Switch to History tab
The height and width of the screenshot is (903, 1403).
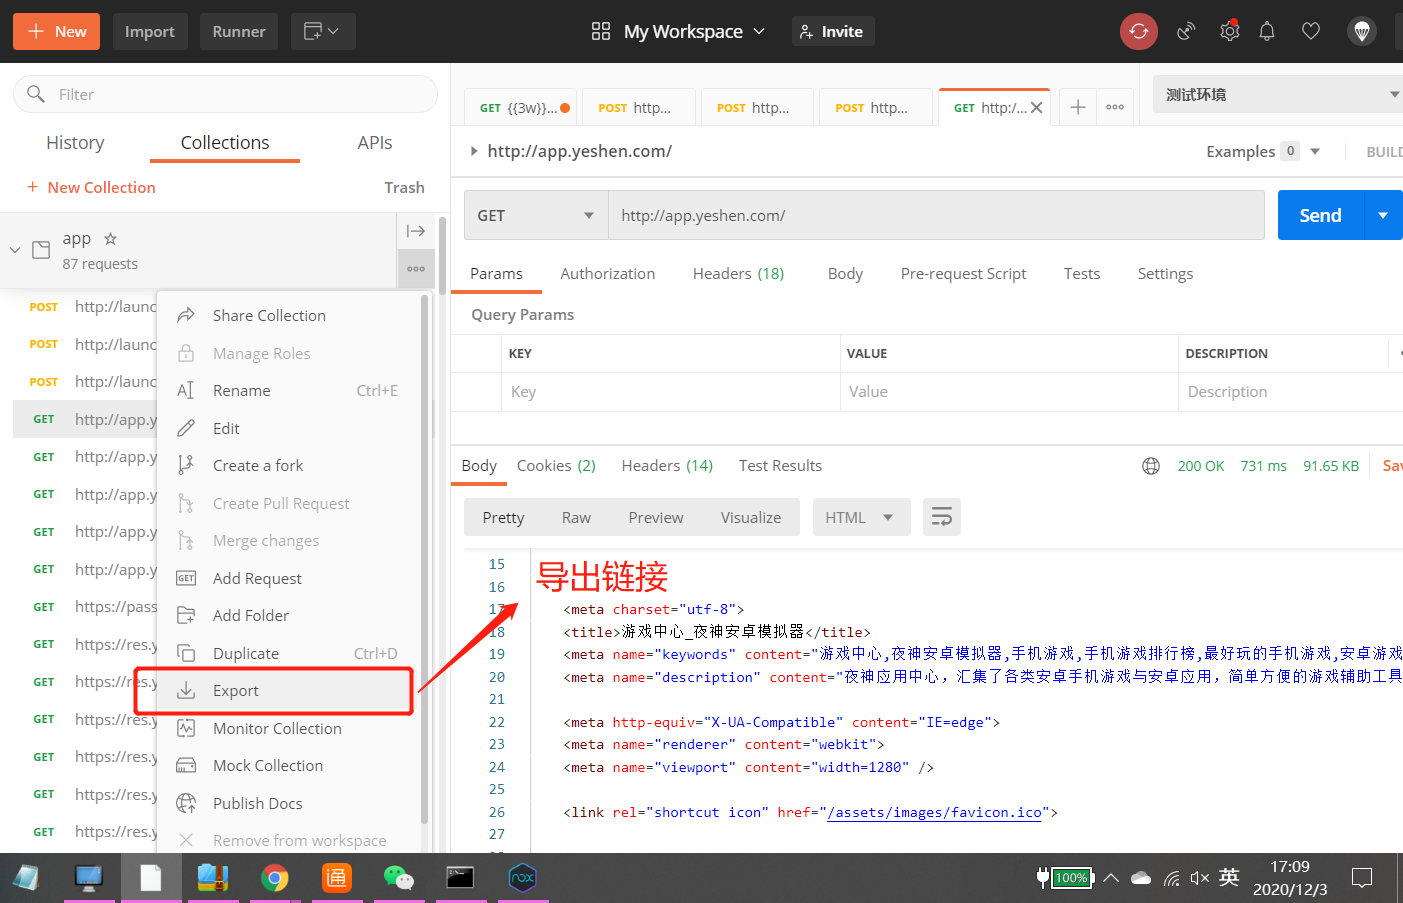75,143
